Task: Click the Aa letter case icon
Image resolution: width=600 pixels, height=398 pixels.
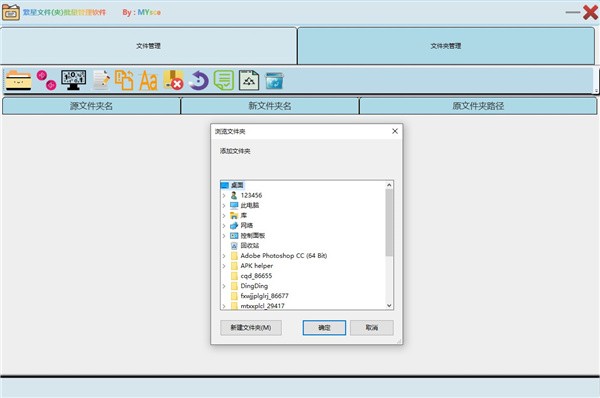Action: [x=148, y=80]
